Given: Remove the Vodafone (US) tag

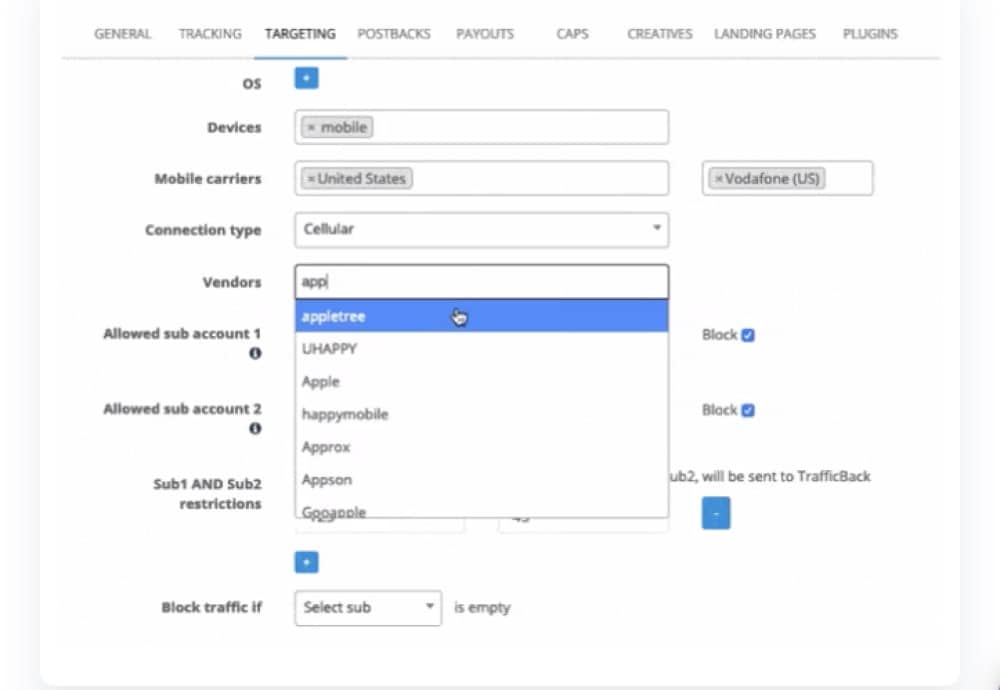Looking at the screenshot, I should (718, 179).
